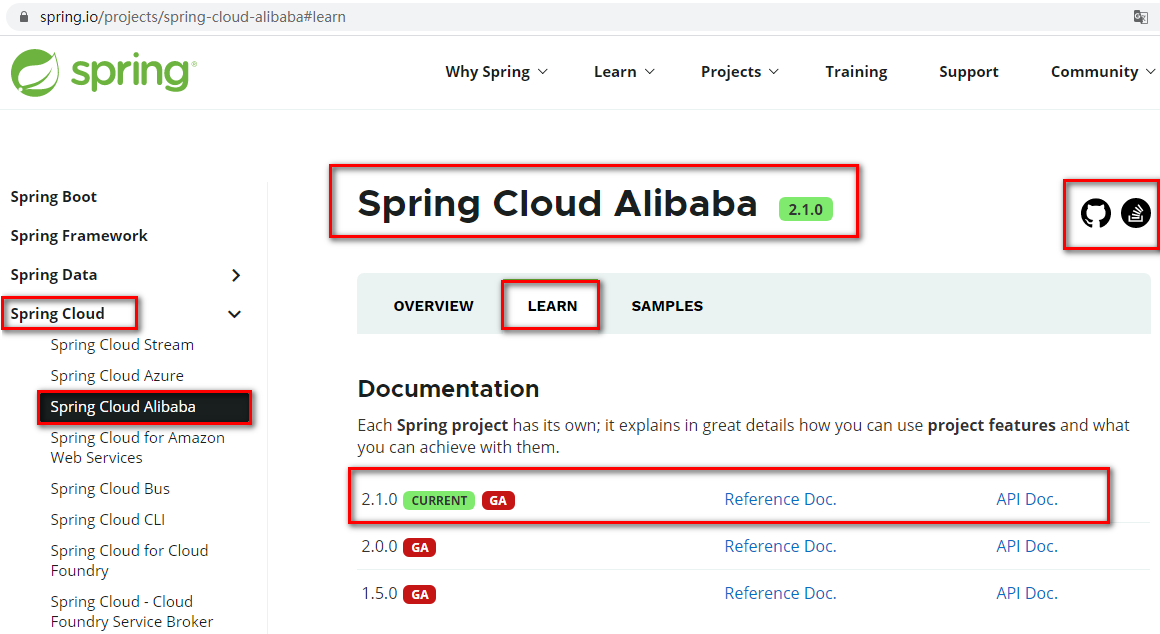
Task: Click version number 1.5.0 text
Action: [x=379, y=593]
